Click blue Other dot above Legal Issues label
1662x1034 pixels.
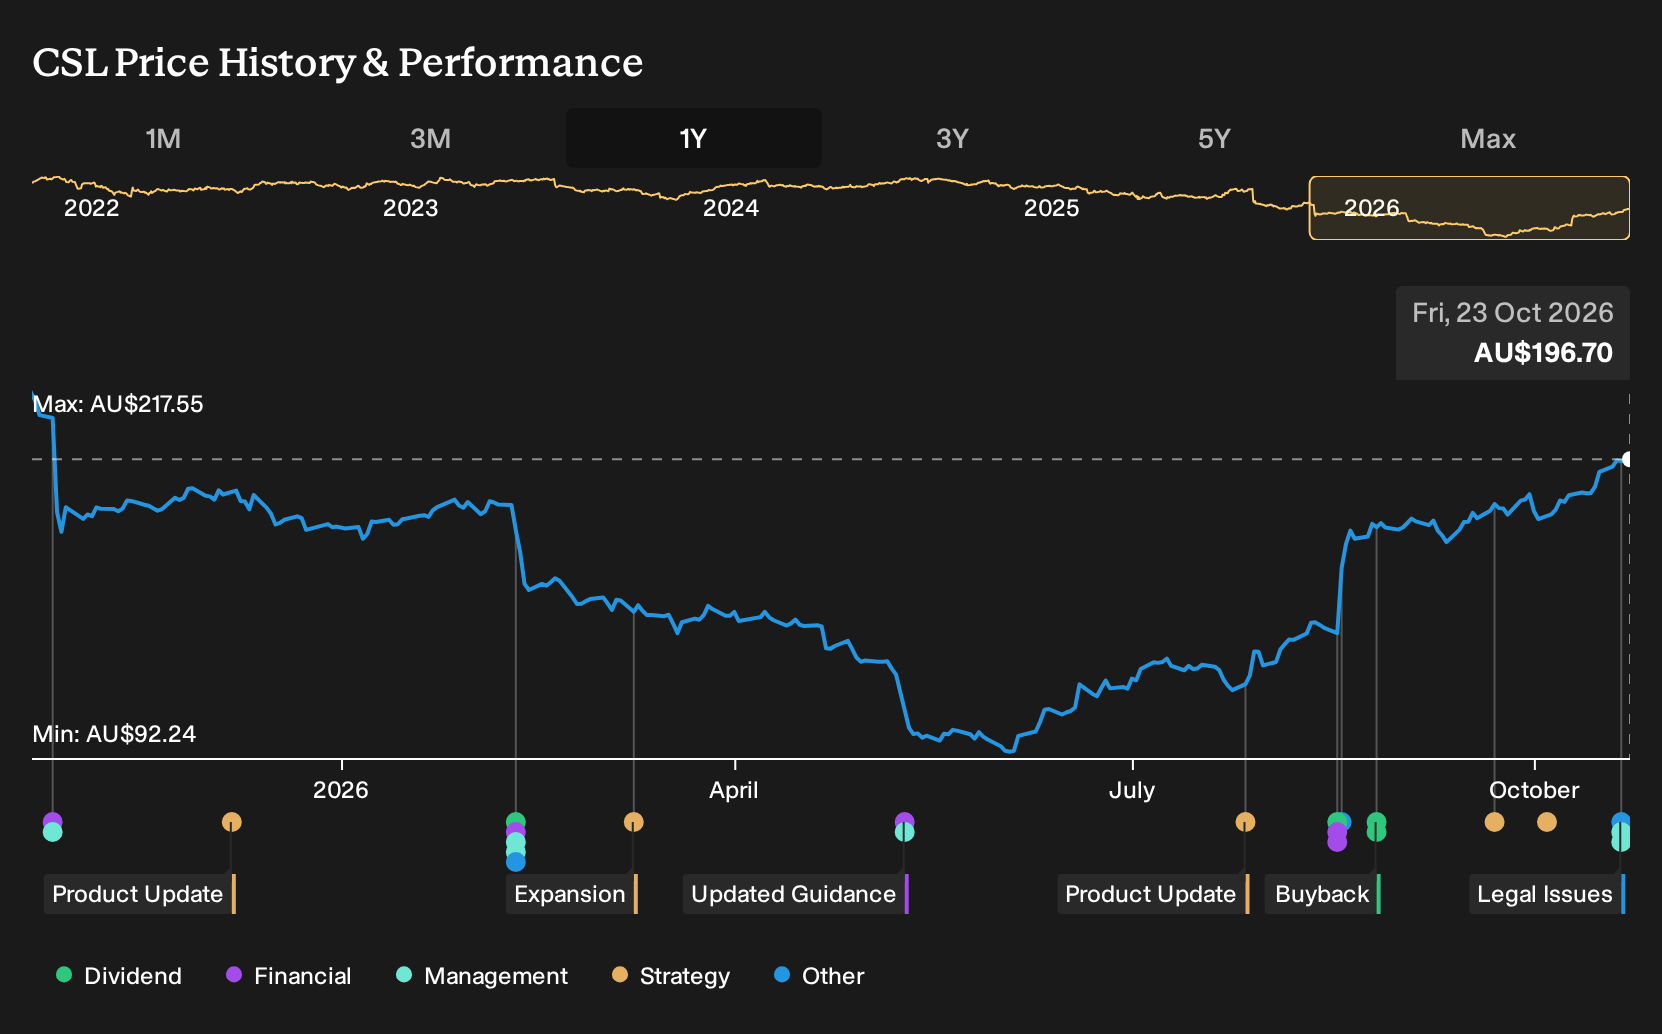pyautogui.click(x=1621, y=819)
